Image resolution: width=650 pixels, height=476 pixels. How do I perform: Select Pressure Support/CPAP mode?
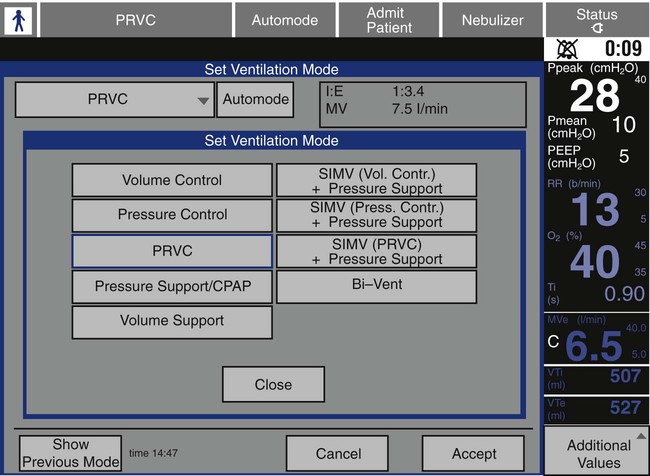(172, 286)
